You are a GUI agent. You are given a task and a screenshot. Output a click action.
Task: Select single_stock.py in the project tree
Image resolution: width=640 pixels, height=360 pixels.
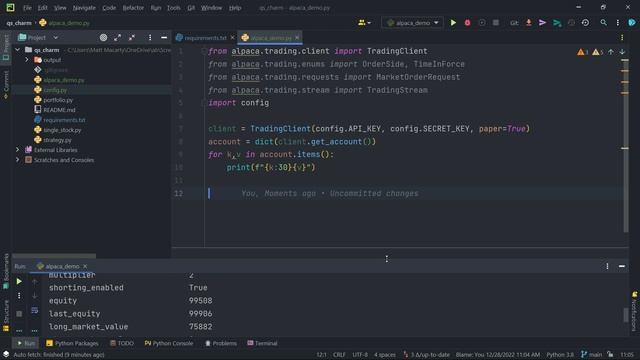pyautogui.click(x=62, y=130)
